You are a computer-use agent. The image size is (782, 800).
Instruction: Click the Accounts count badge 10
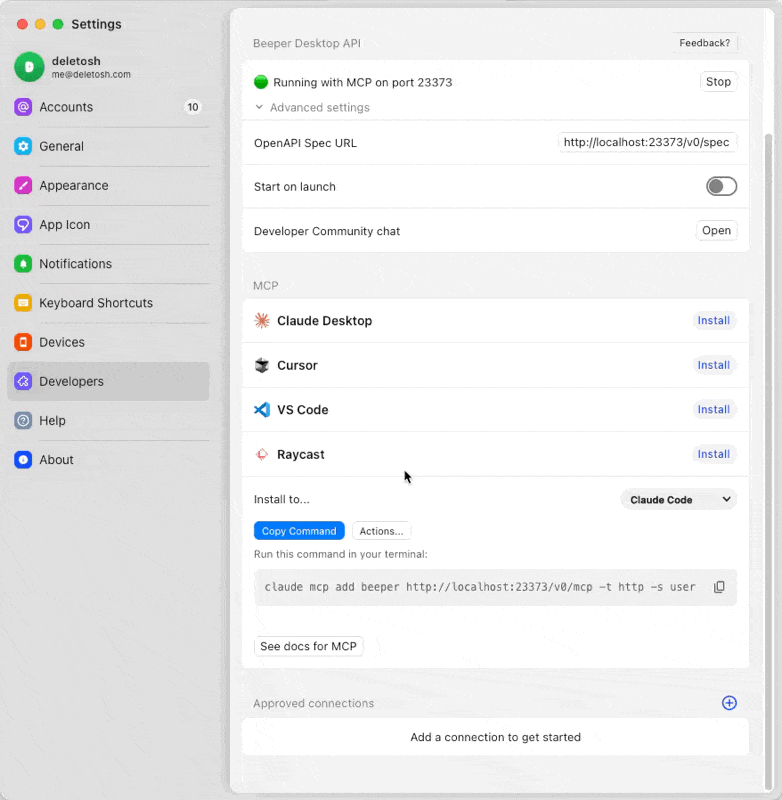coord(193,107)
